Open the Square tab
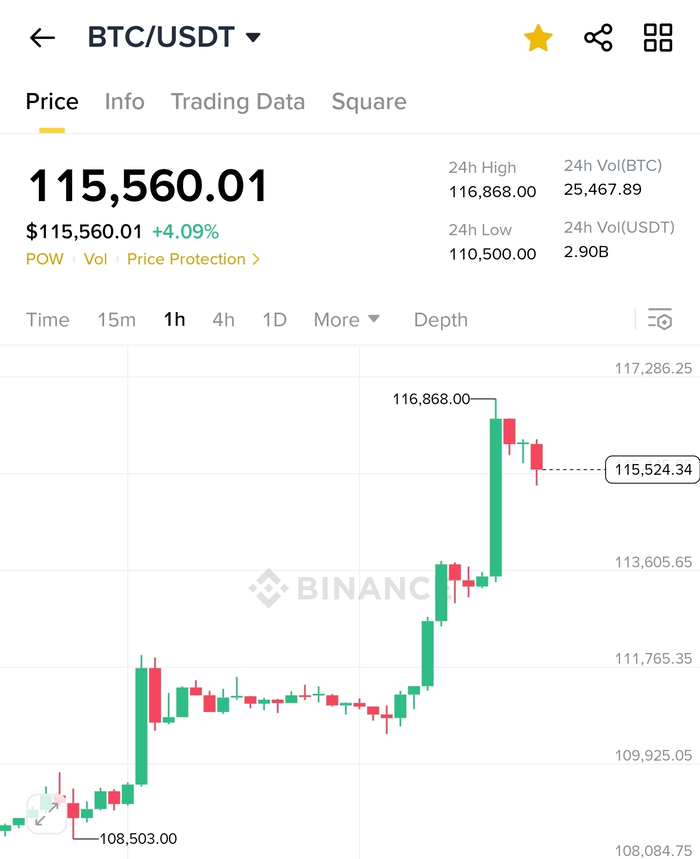 369,102
